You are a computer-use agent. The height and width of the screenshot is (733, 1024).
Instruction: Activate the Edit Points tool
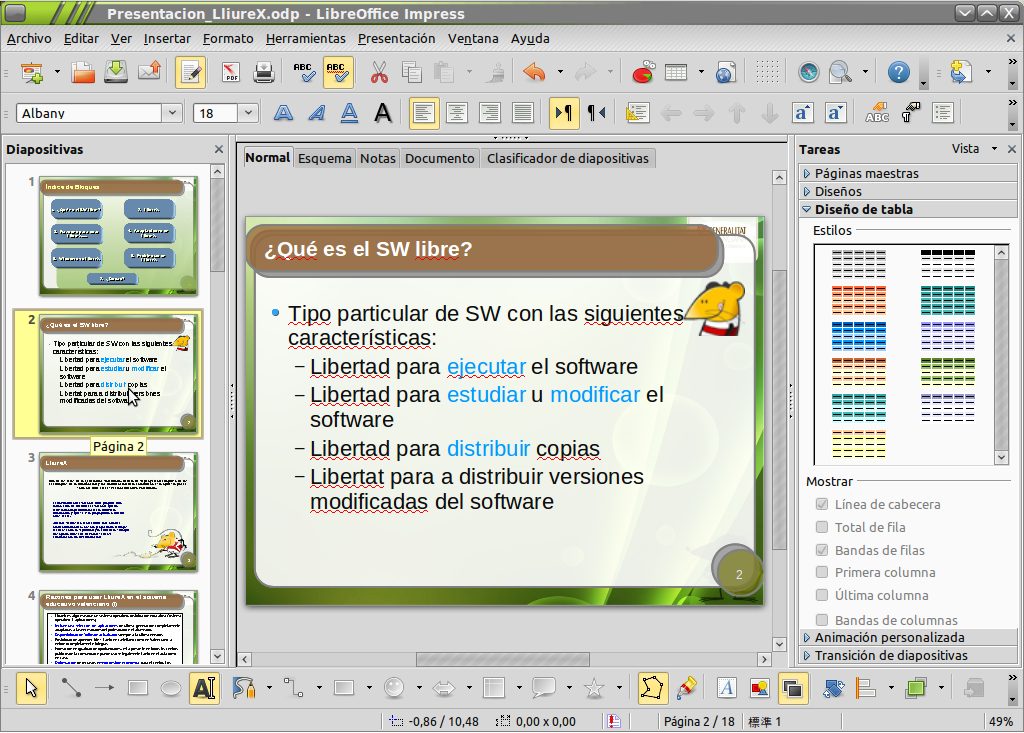[652, 688]
